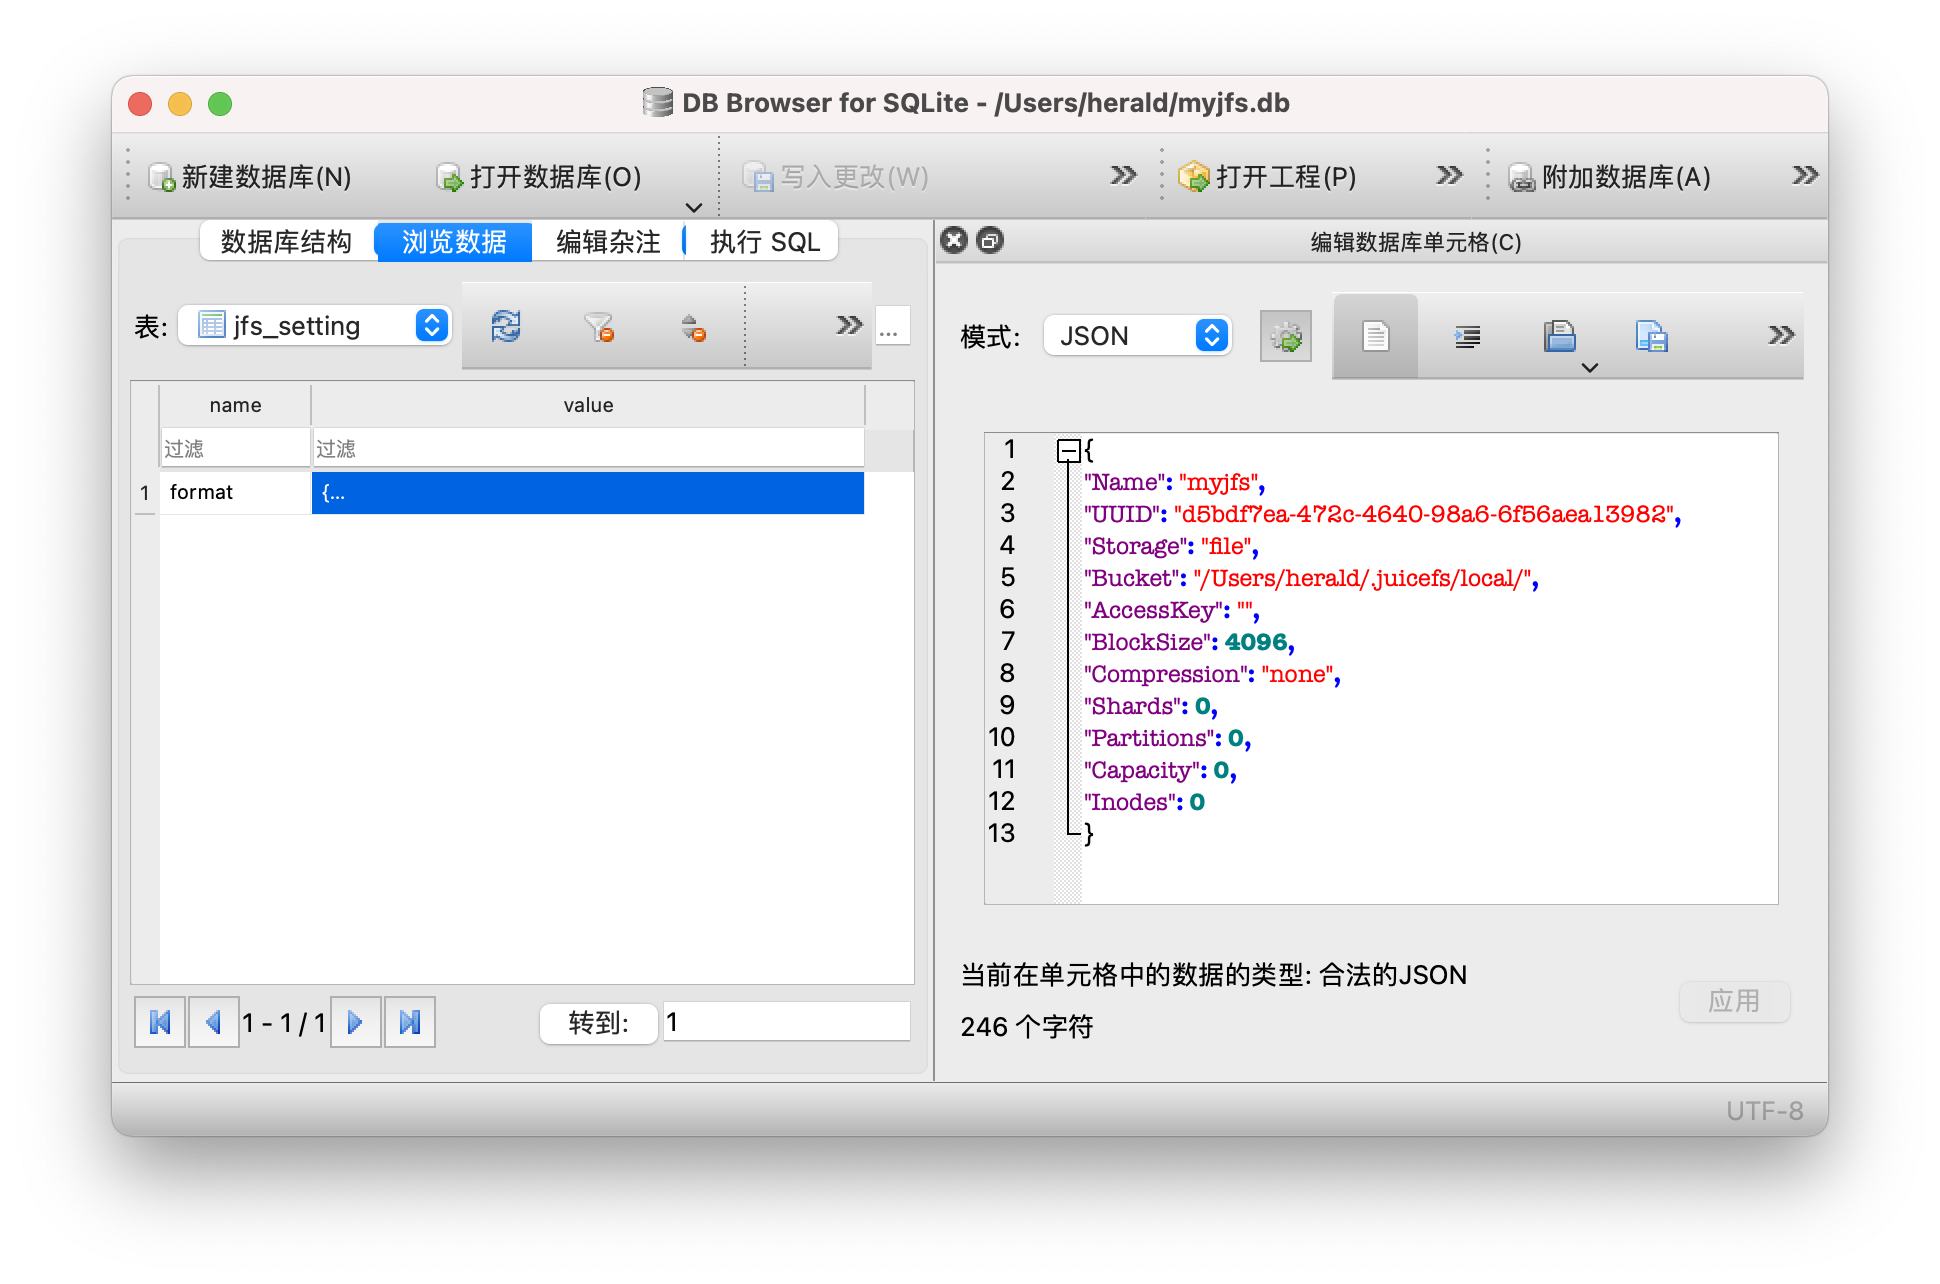This screenshot has width=1940, height=1284.
Task: Open the 附加数据库(A) attach database tool
Action: click(1610, 177)
